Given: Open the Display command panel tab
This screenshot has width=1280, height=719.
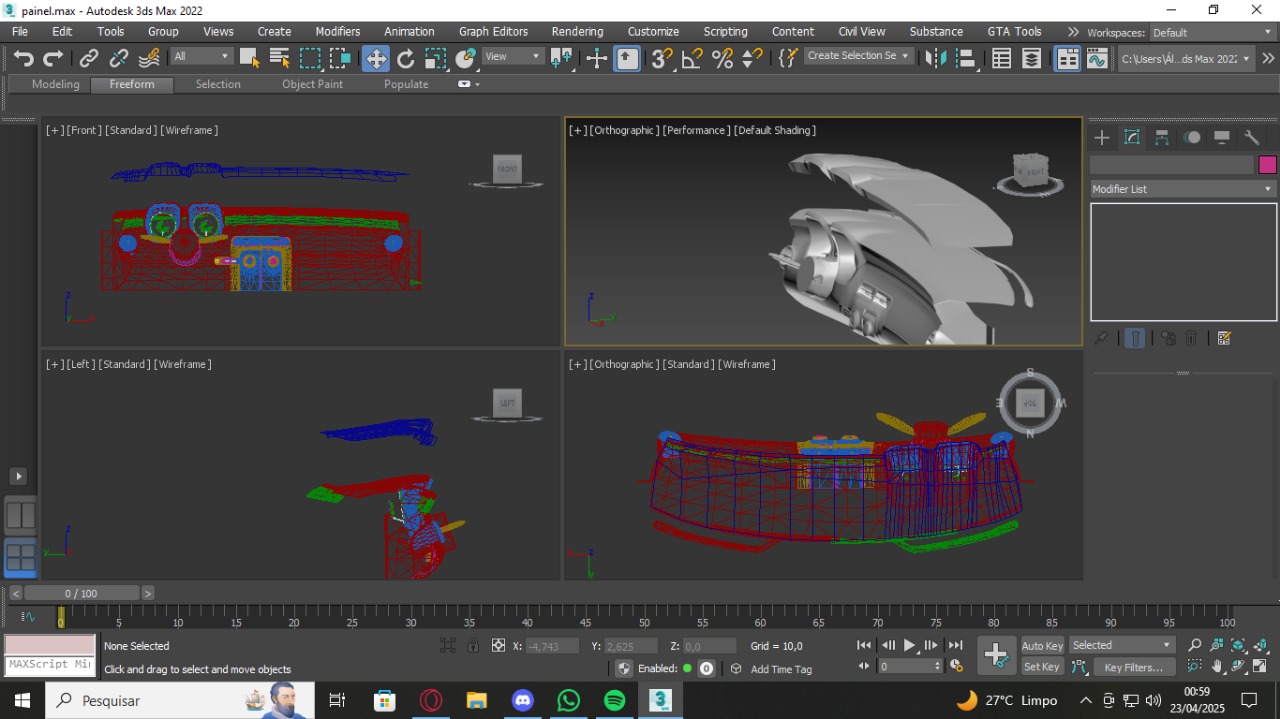Looking at the screenshot, I should point(1222,138).
